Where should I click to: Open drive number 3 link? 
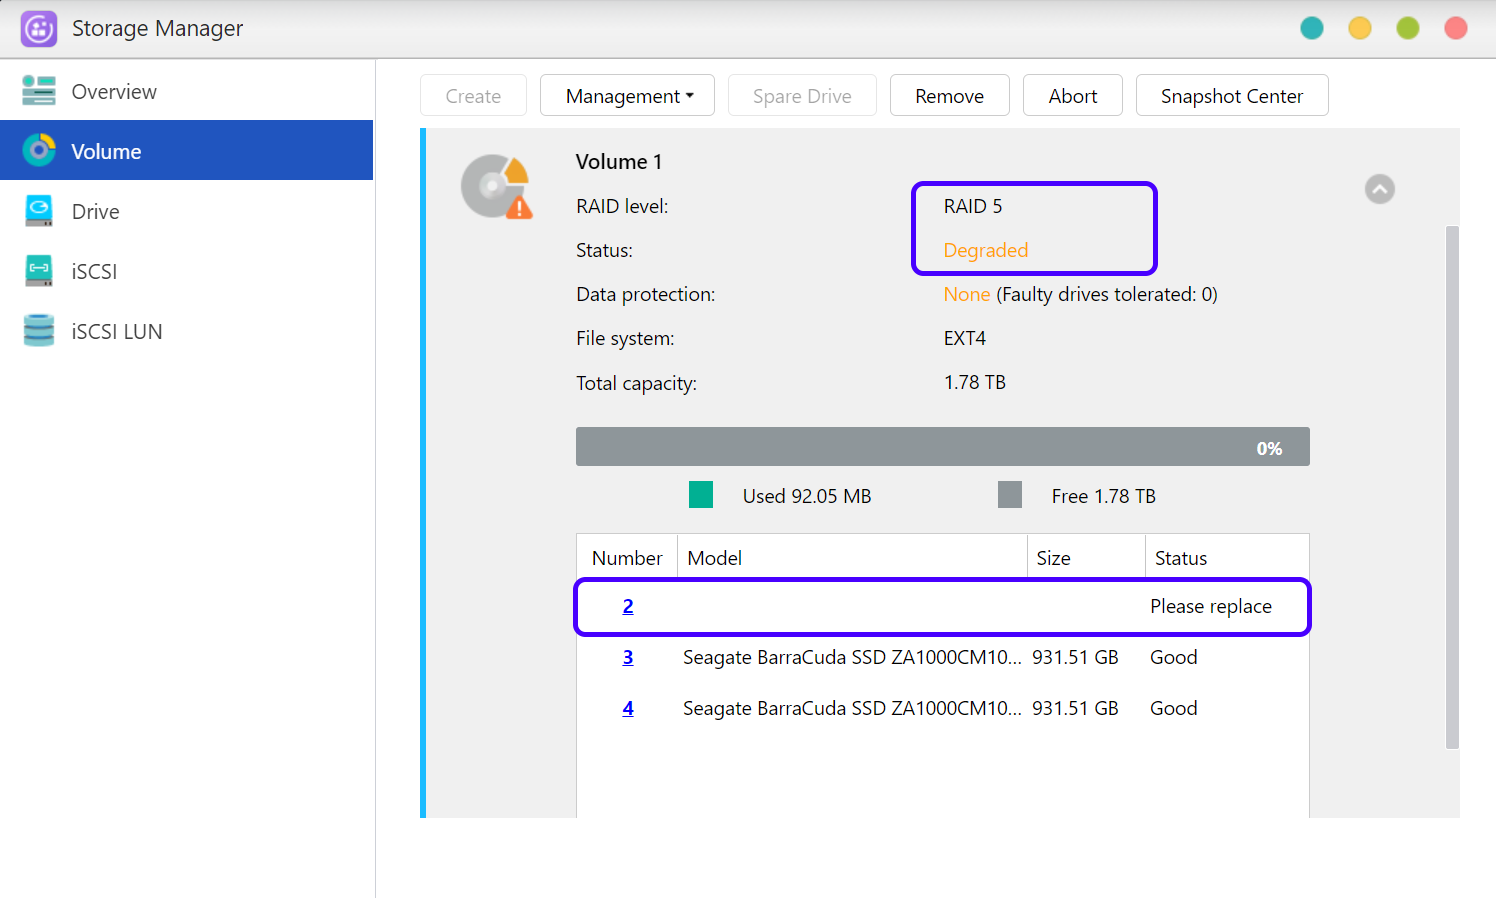628,657
